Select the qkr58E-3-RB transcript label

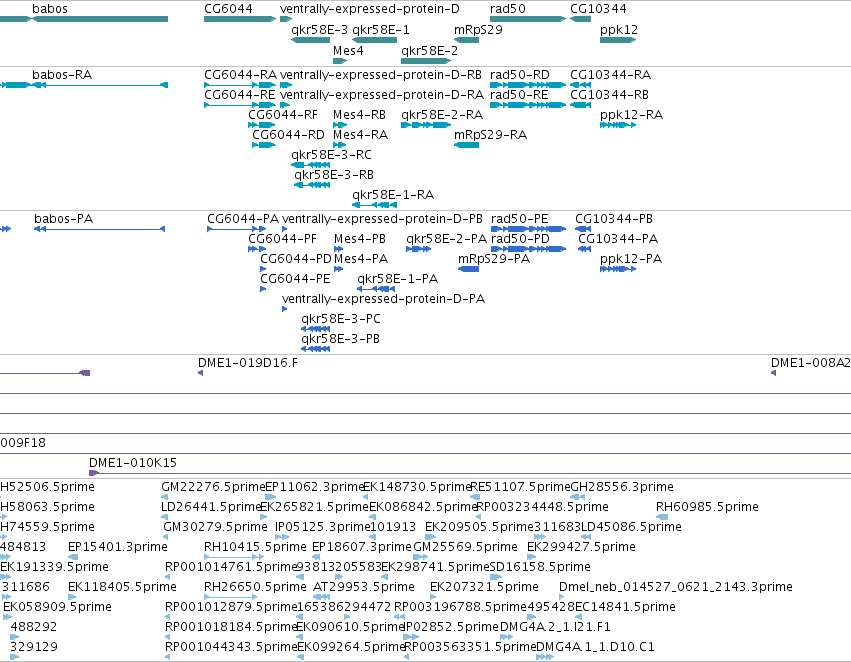pyautogui.click(x=334, y=175)
